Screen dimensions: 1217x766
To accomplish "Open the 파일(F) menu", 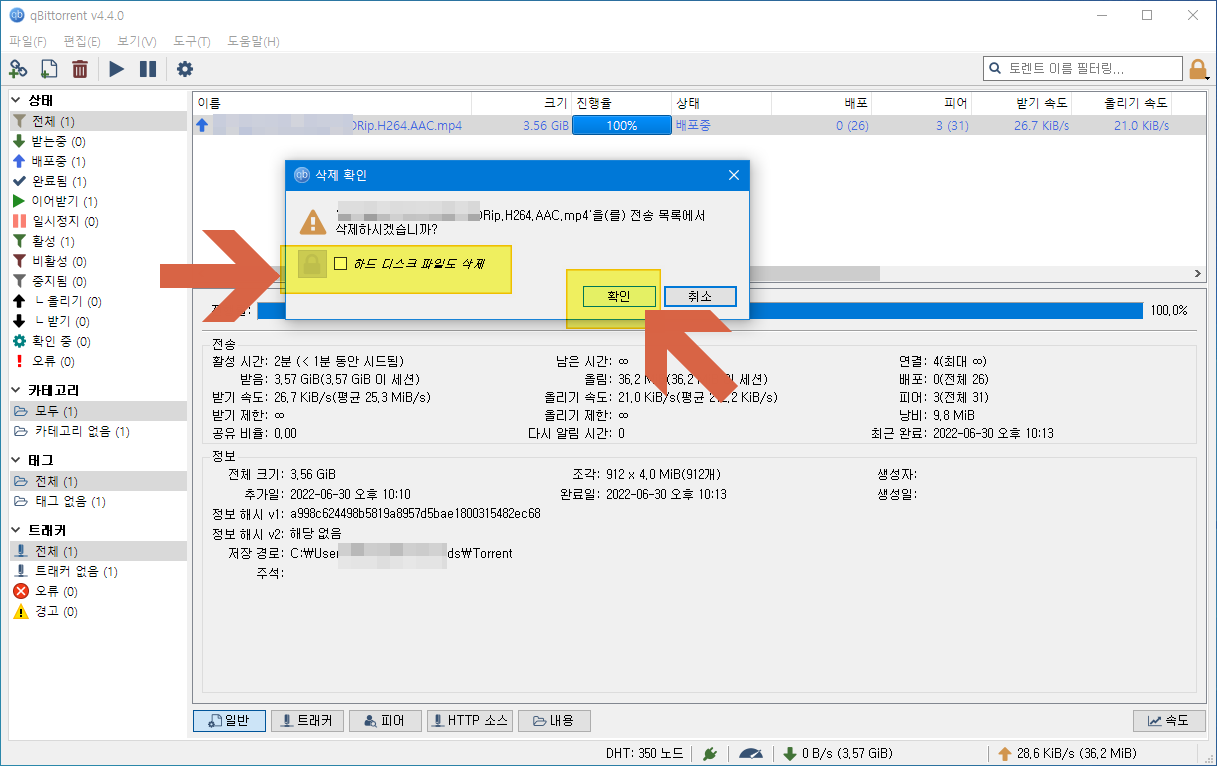I will click(x=28, y=41).
